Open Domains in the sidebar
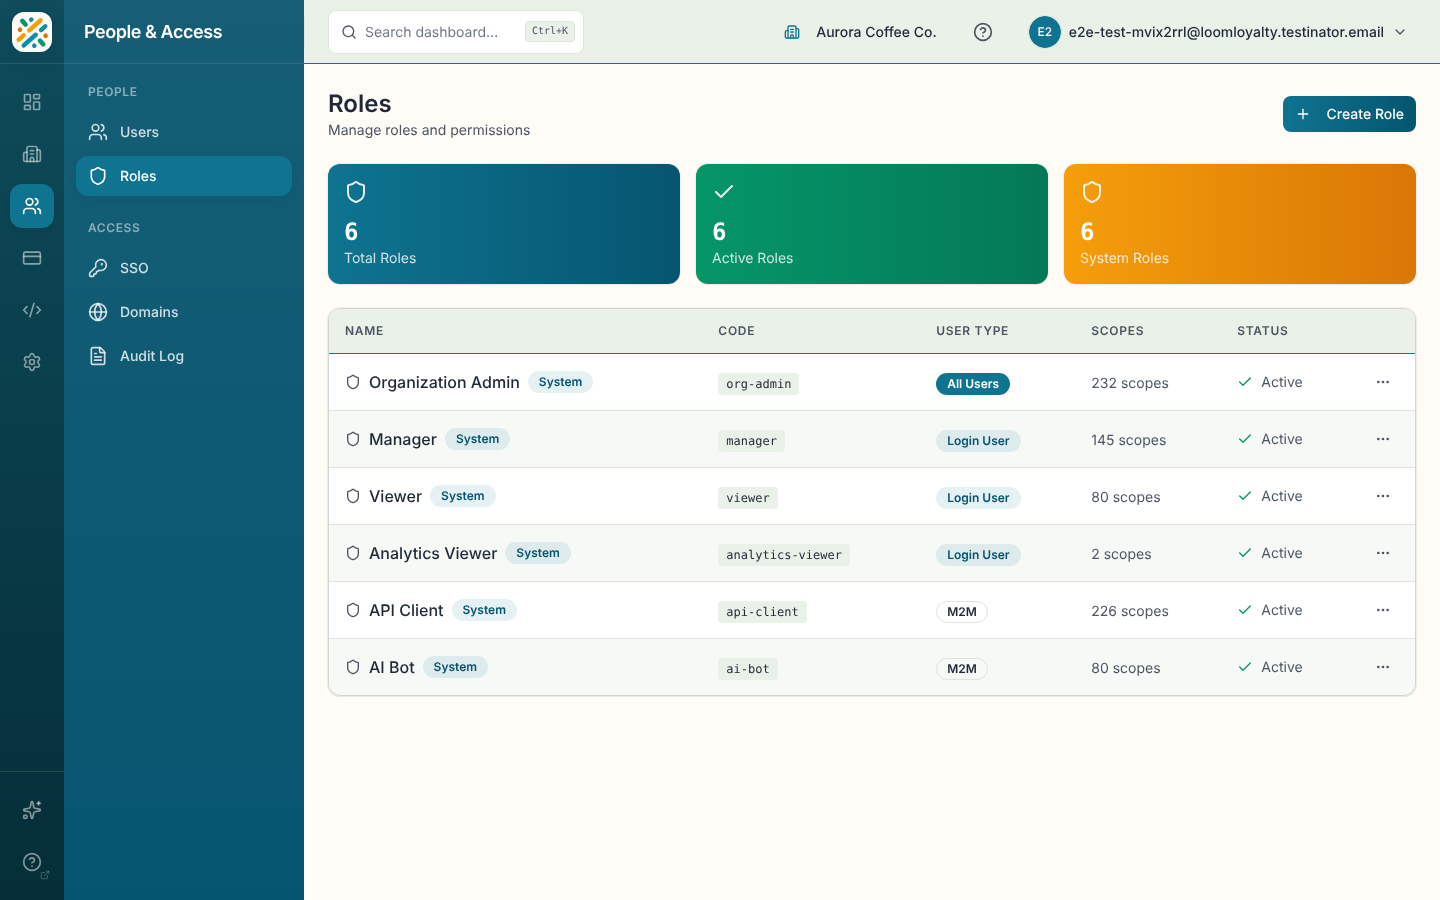The image size is (1440, 900). pyautogui.click(x=184, y=312)
